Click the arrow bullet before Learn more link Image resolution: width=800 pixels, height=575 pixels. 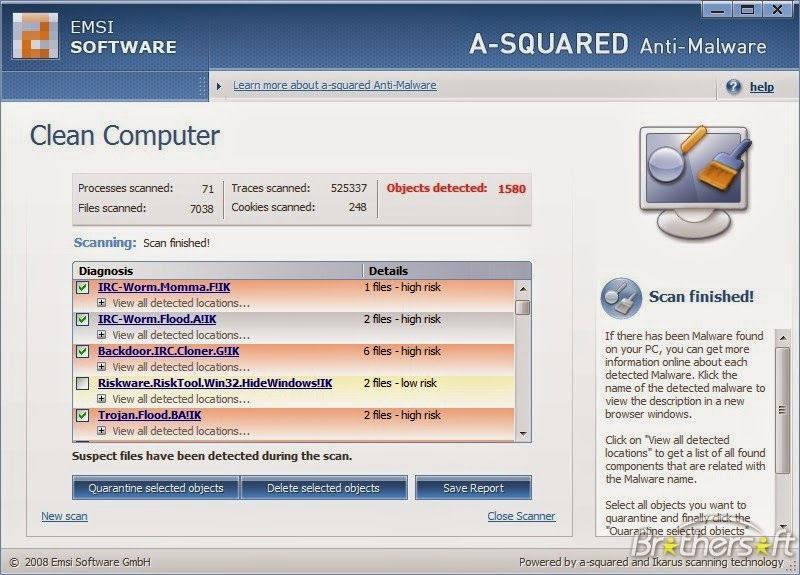pyautogui.click(x=219, y=86)
